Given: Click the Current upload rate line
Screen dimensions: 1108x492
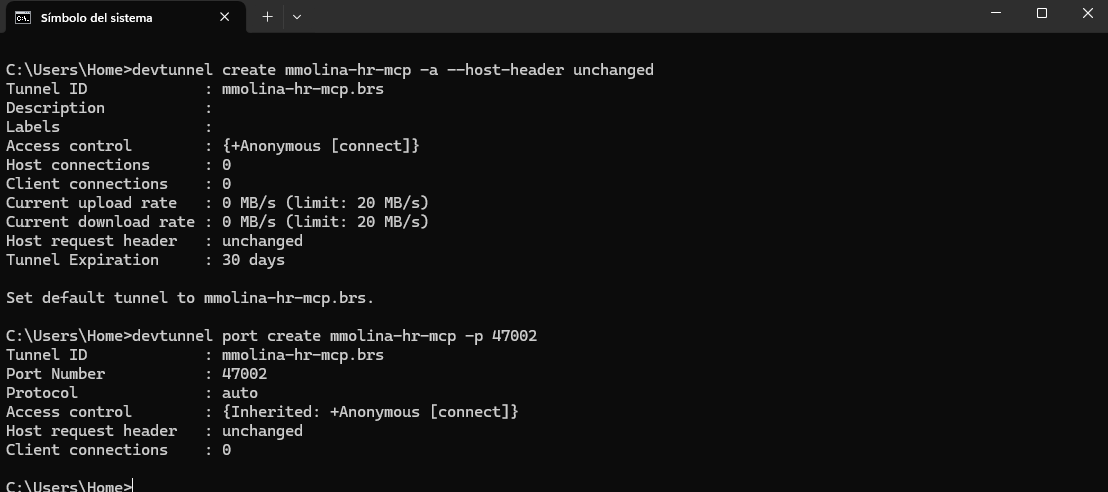Looking at the screenshot, I should point(217,203).
